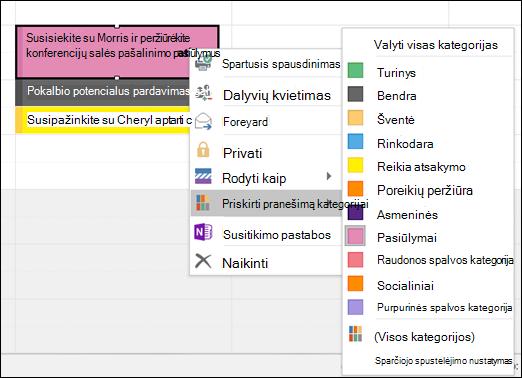
Task: Select the Pasiūlymai category label
Action: pos(407,238)
